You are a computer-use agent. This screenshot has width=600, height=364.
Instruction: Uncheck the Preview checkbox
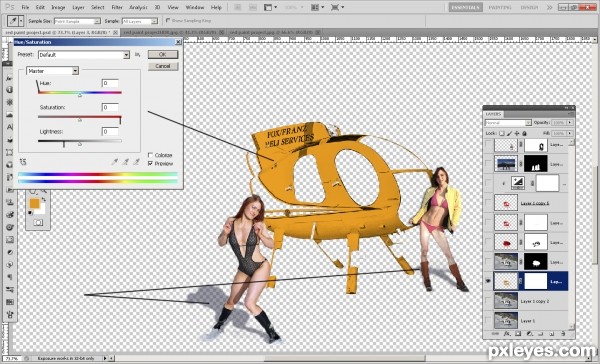pyautogui.click(x=150, y=163)
